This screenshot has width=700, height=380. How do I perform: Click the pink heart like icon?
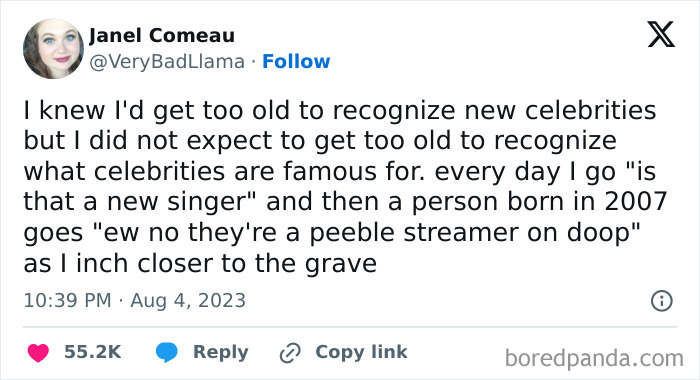pos(38,352)
